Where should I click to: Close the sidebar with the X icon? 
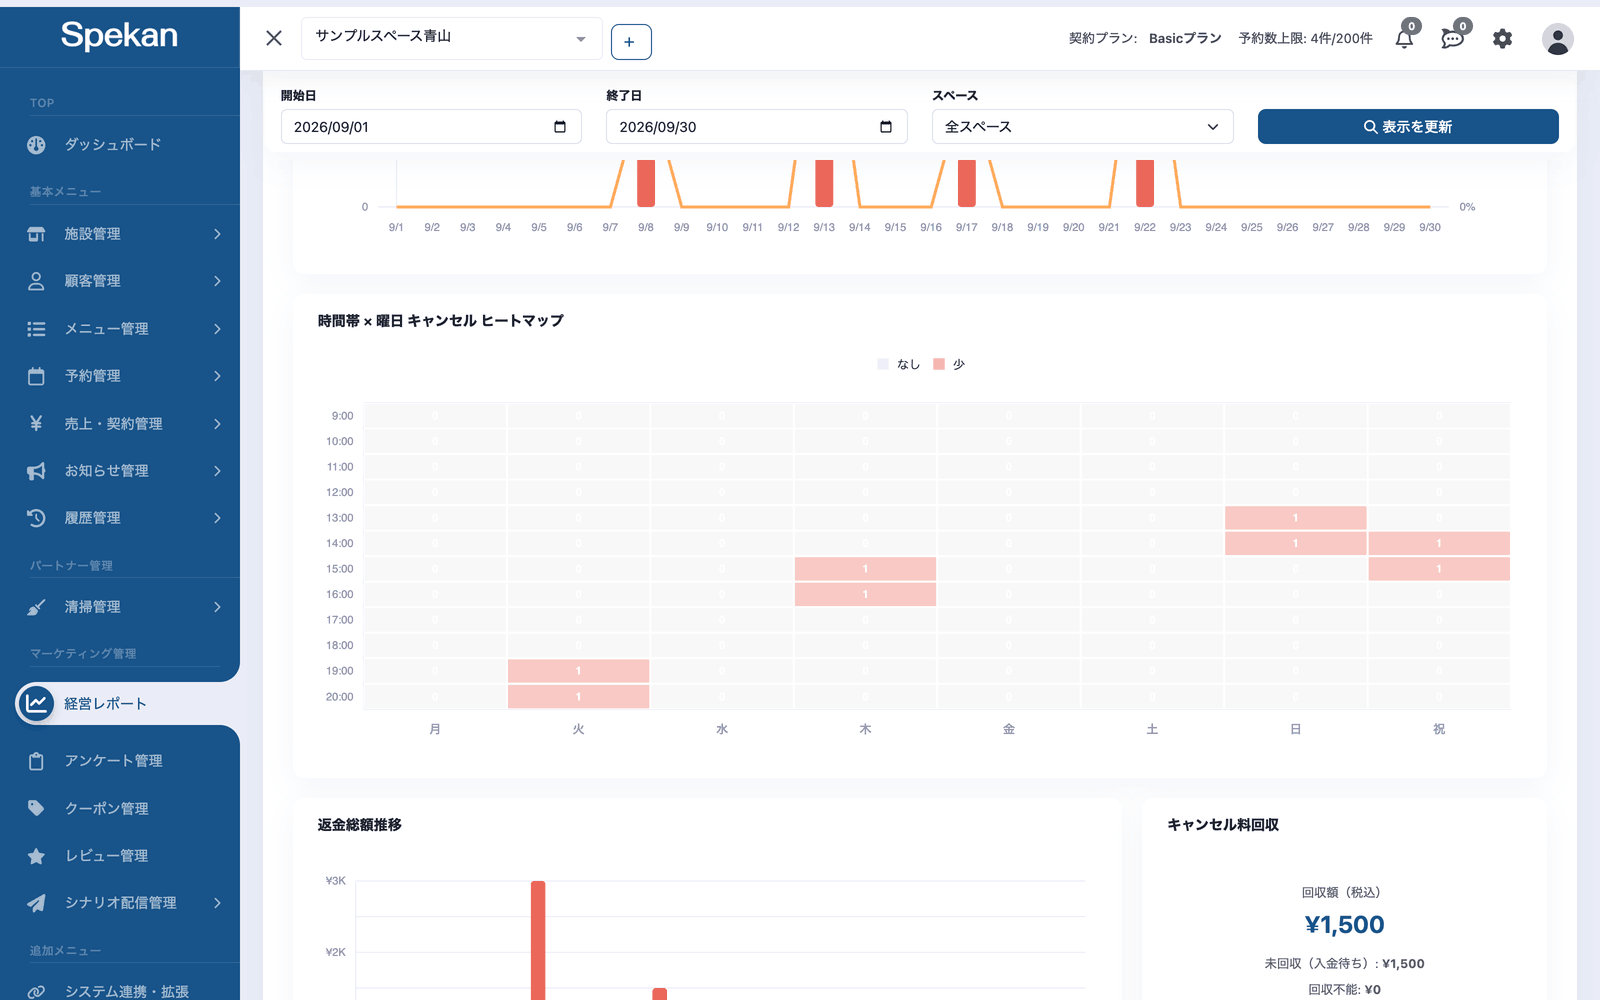pyautogui.click(x=274, y=38)
